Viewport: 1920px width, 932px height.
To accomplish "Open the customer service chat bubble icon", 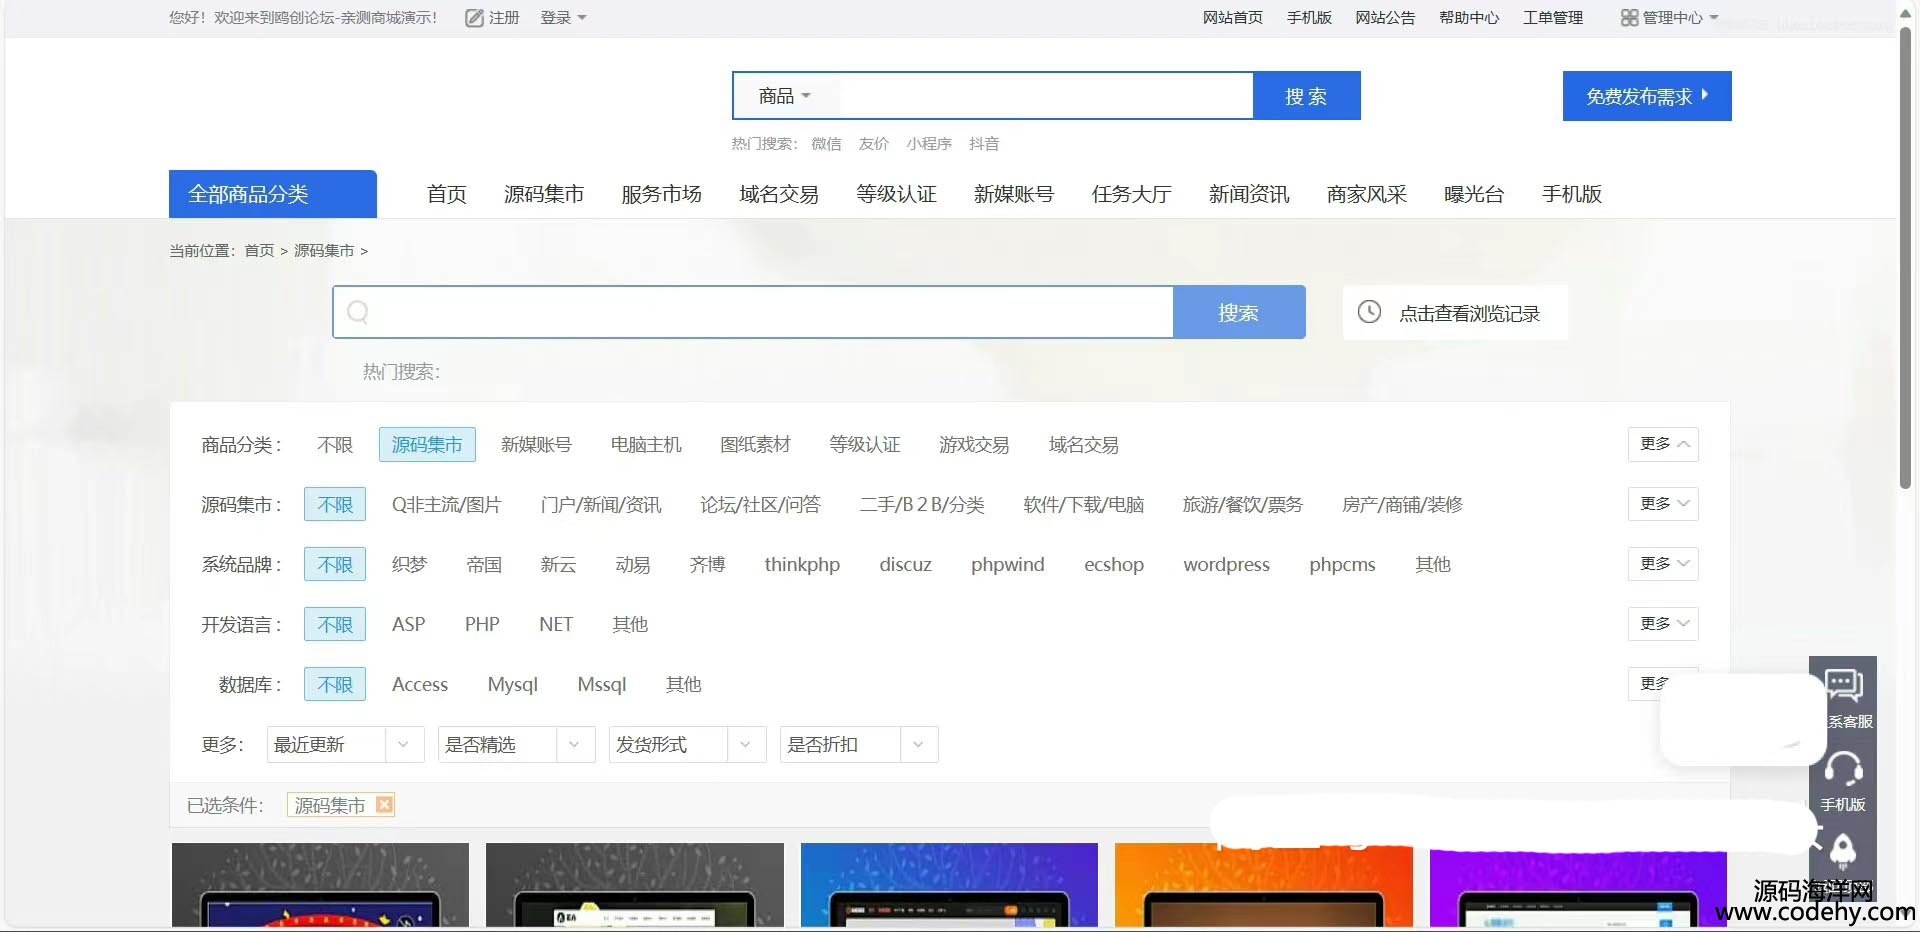I will click(x=1843, y=686).
